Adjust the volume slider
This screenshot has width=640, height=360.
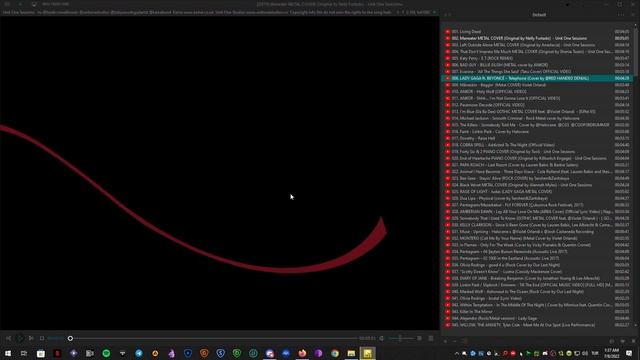pyautogui.click(x=401, y=338)
